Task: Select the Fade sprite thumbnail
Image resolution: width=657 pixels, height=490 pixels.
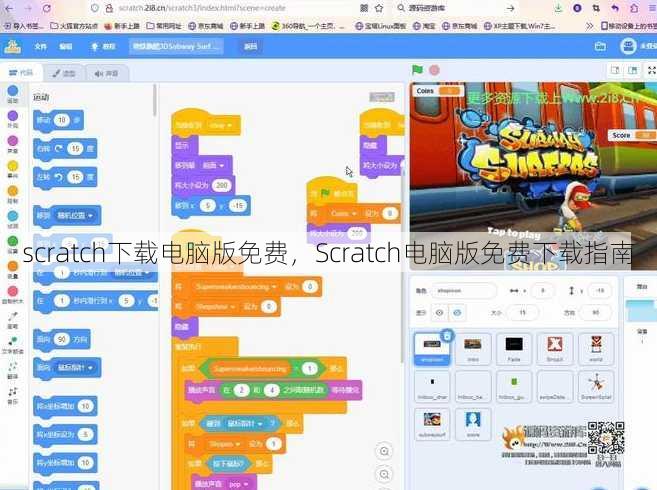Action: pos(514,349)
